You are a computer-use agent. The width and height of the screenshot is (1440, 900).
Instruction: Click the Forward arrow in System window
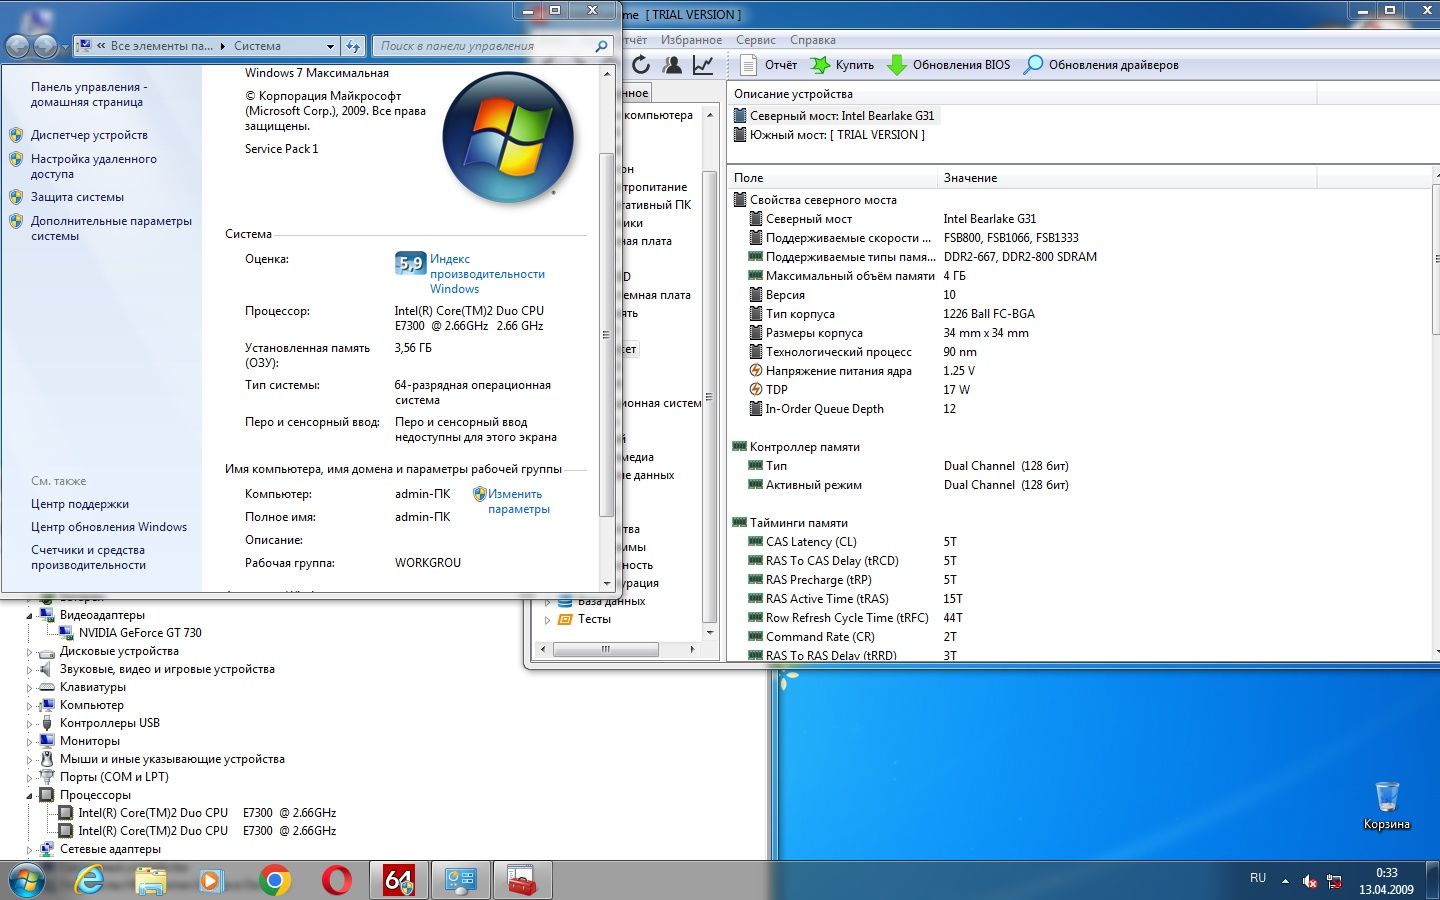coord(45,46)
